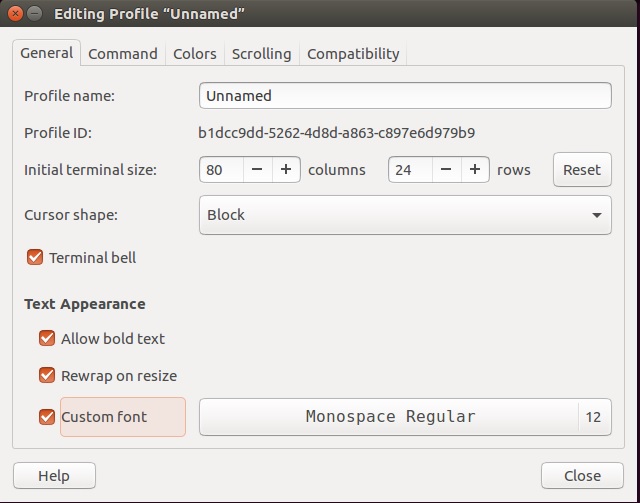Switch to the Colors tab

(195, 53)
